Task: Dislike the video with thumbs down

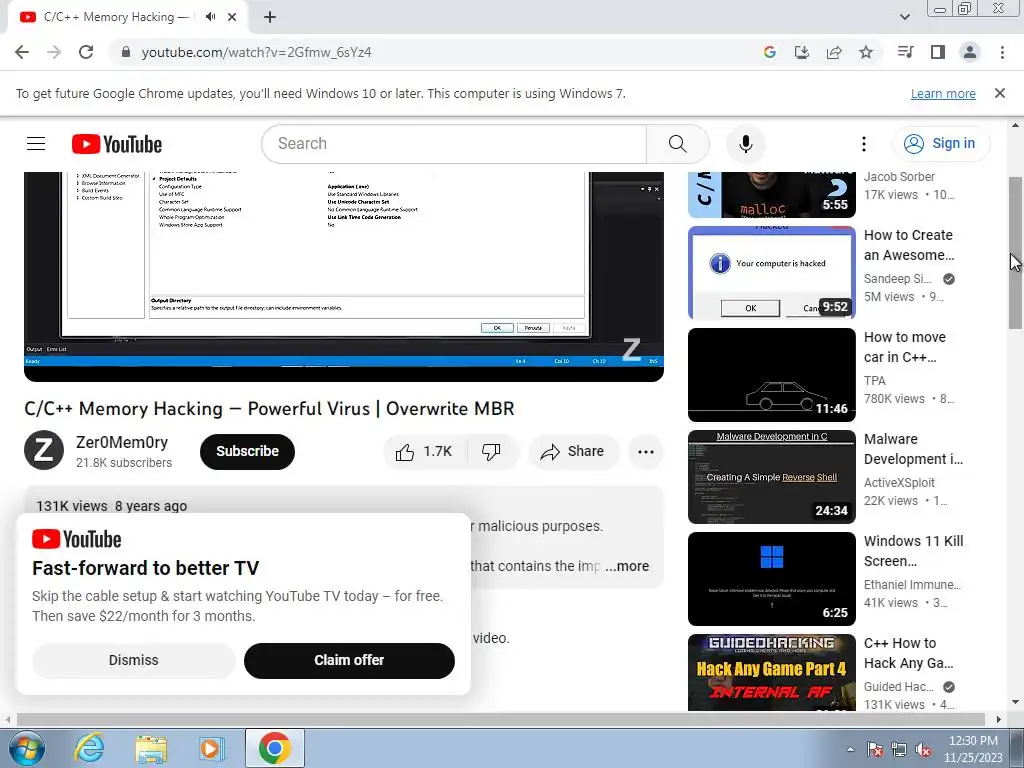Action: (x=492, y=451)
